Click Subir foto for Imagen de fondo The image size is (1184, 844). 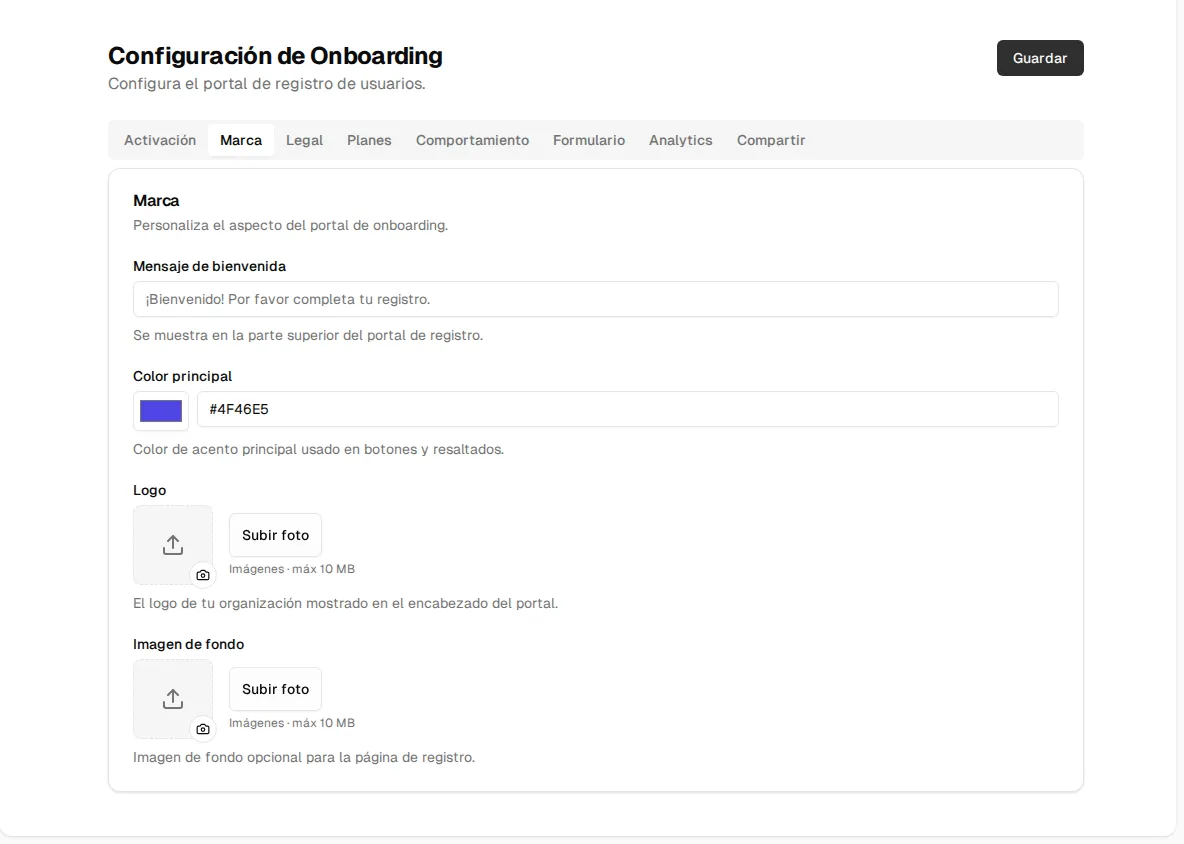[x=276, y=689]
